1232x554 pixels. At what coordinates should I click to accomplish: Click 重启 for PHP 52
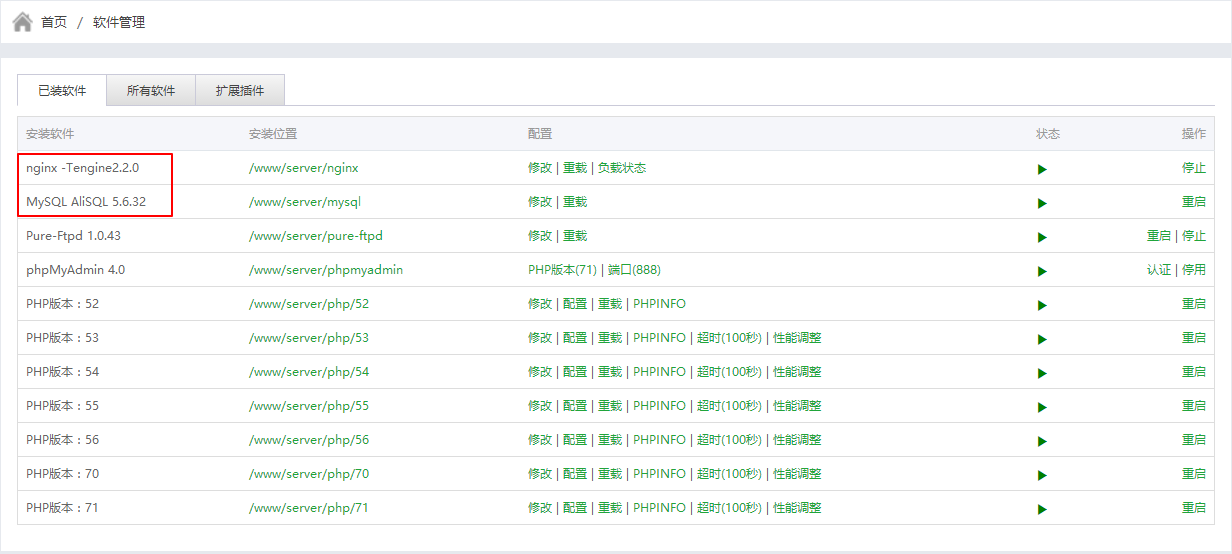[x=1194, y=304]
